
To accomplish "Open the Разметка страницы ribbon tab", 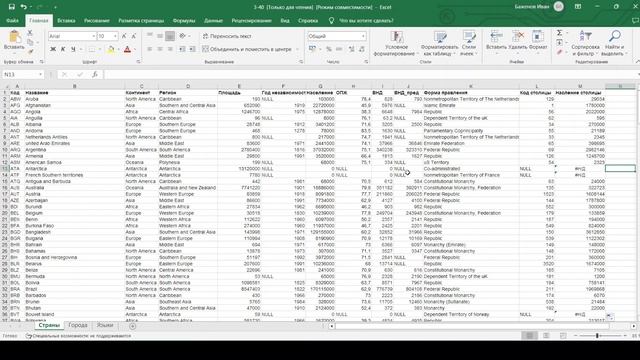I will click(141, 20).
